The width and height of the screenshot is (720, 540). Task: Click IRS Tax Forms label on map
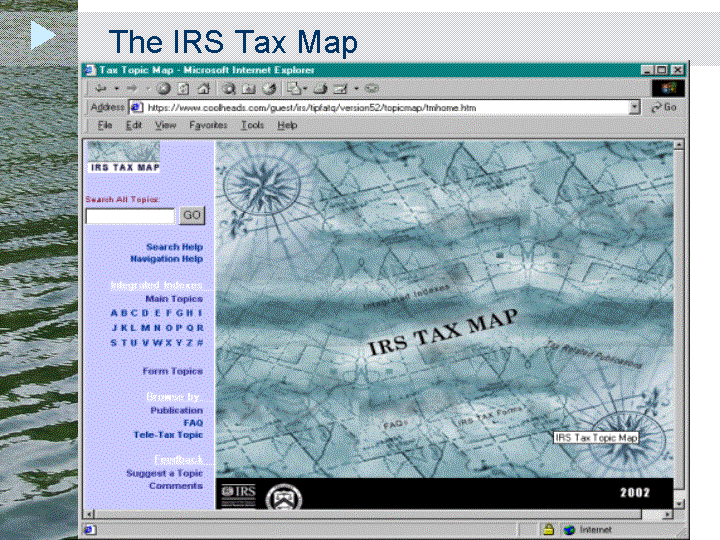(489, 415)
